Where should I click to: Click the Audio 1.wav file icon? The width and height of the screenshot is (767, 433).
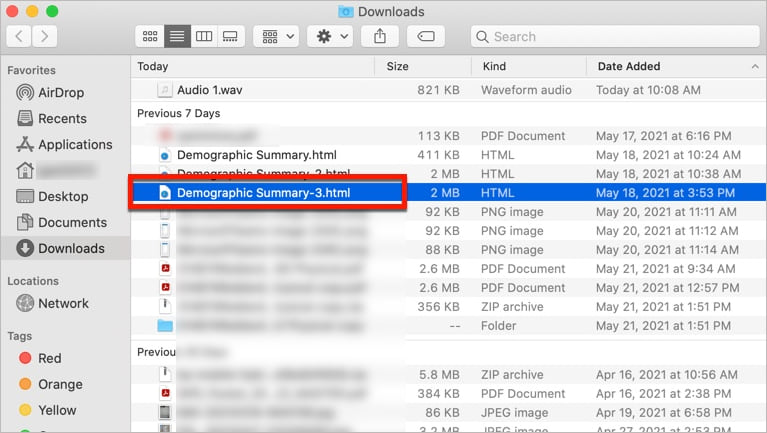(x=165, y=90)
